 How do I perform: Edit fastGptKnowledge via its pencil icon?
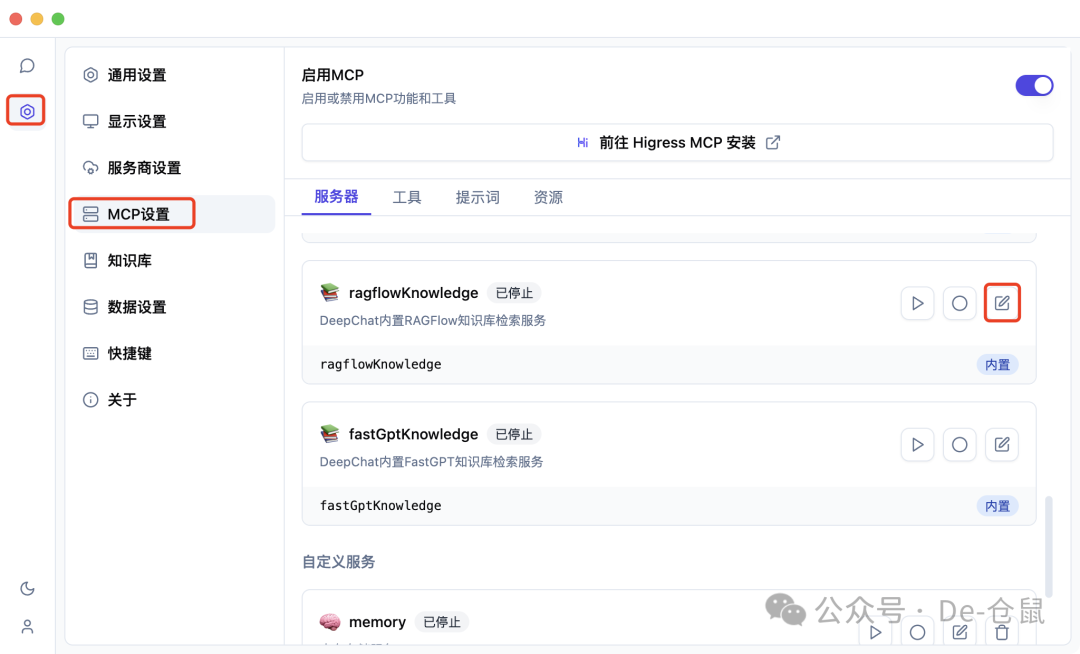pos(1002,444)
